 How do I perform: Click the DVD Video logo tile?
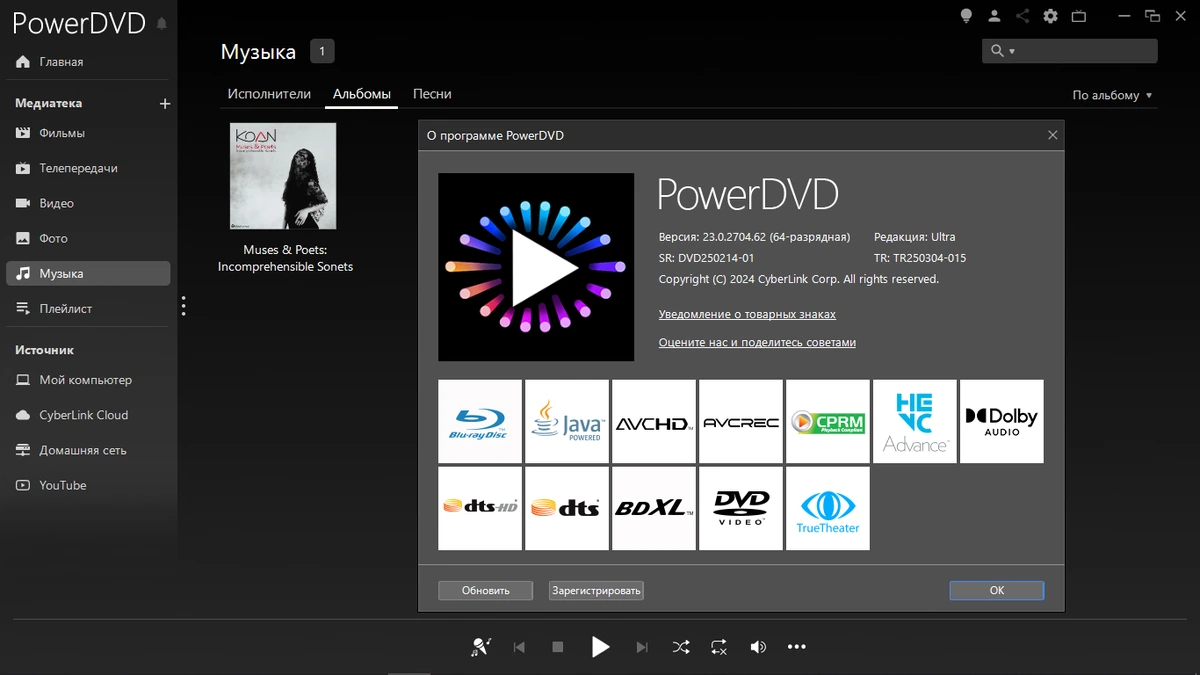tap(741, 508)
